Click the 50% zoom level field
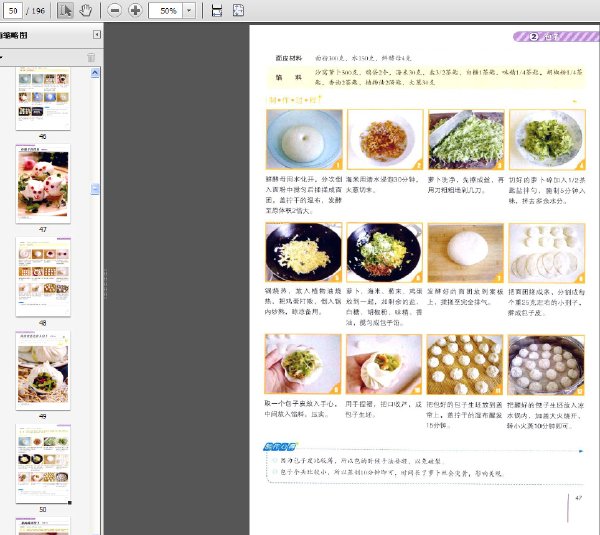Viewport: 600px width, 535px height. pos(166,10)
